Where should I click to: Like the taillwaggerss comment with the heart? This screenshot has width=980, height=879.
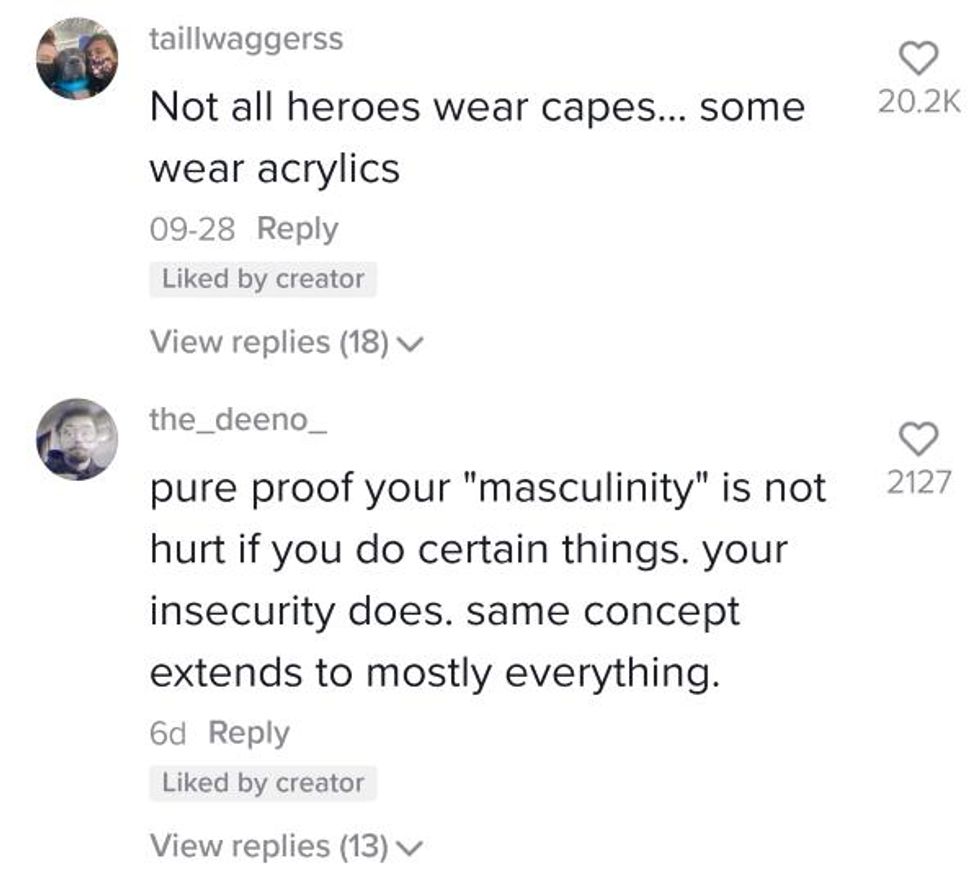pos(919,60)
